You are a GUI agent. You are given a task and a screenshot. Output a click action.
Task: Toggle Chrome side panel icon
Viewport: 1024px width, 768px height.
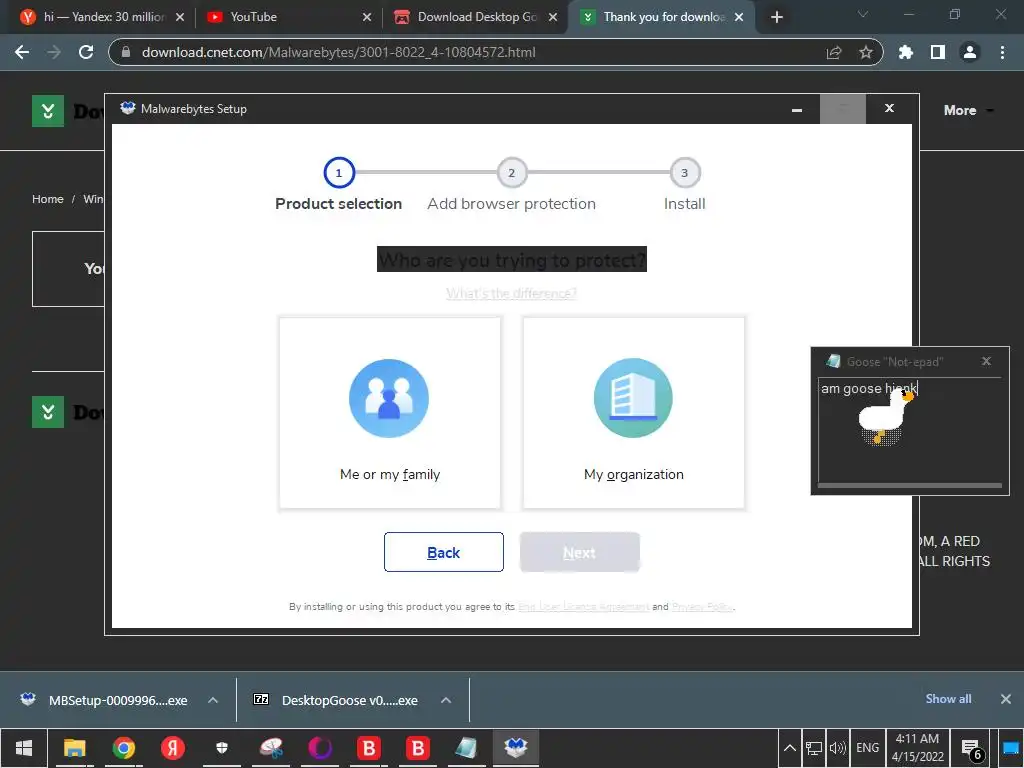(938, 52)
